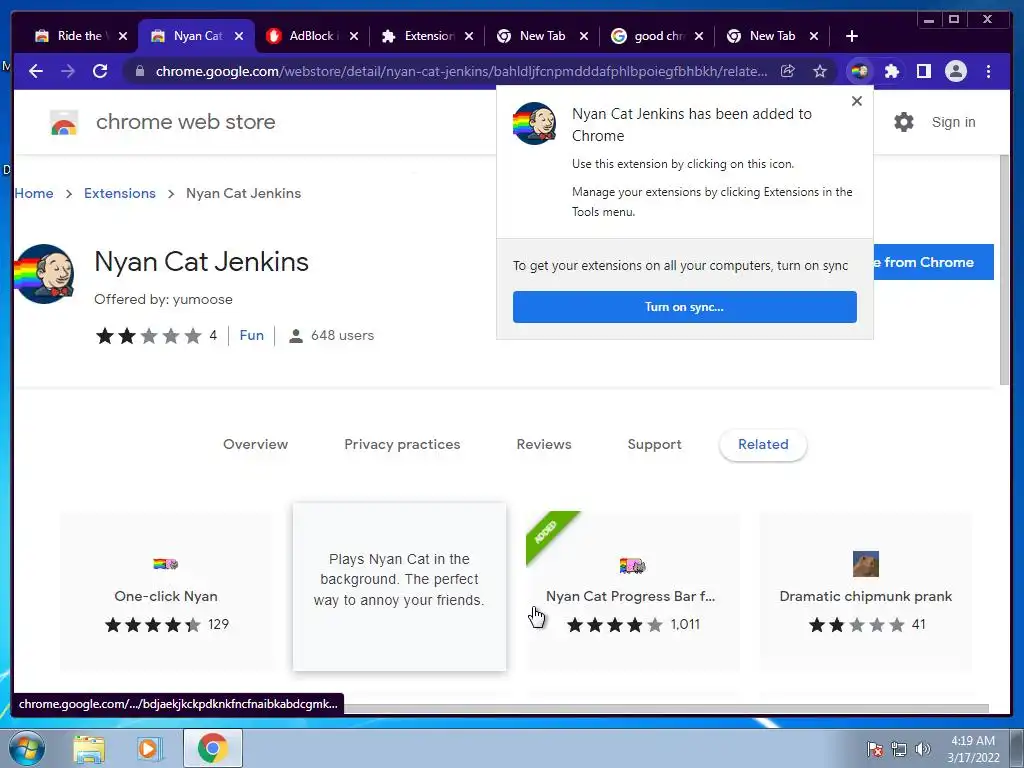Viewport: 1024px width, 768px height.
Task: Go back to the previous page
Action: pyautogui.click(x=36, y=71)
